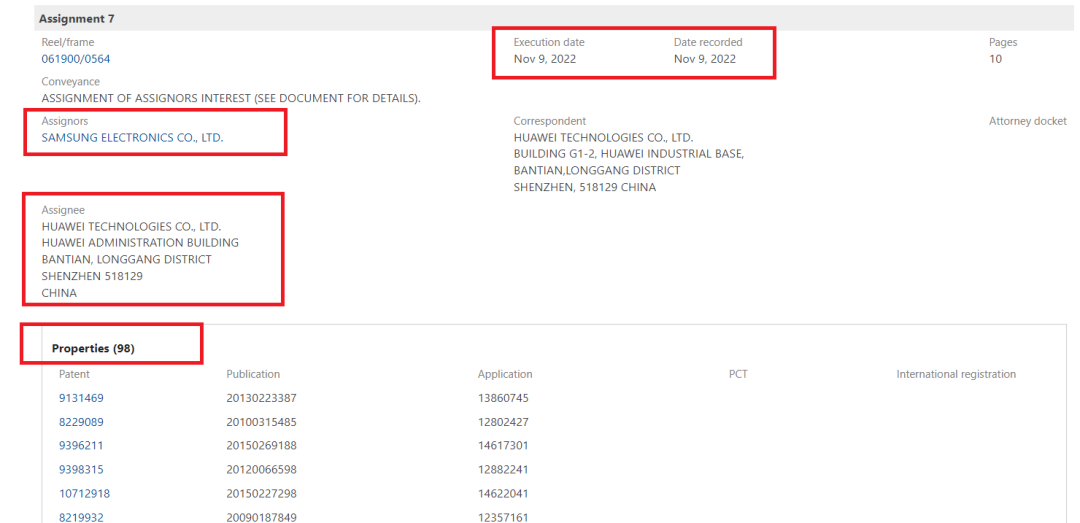Select publication number 20150227298
The image size is (1080, 523).
point(261,493)
